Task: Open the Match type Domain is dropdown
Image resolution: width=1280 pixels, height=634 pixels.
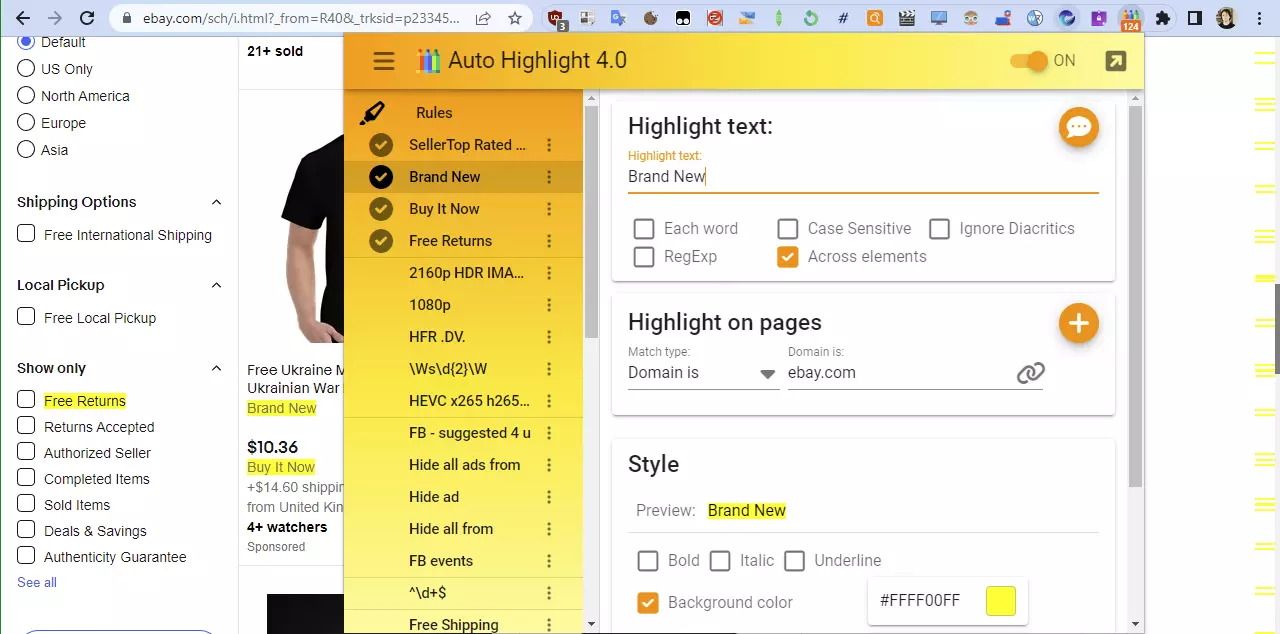Action: pos(702,373)
